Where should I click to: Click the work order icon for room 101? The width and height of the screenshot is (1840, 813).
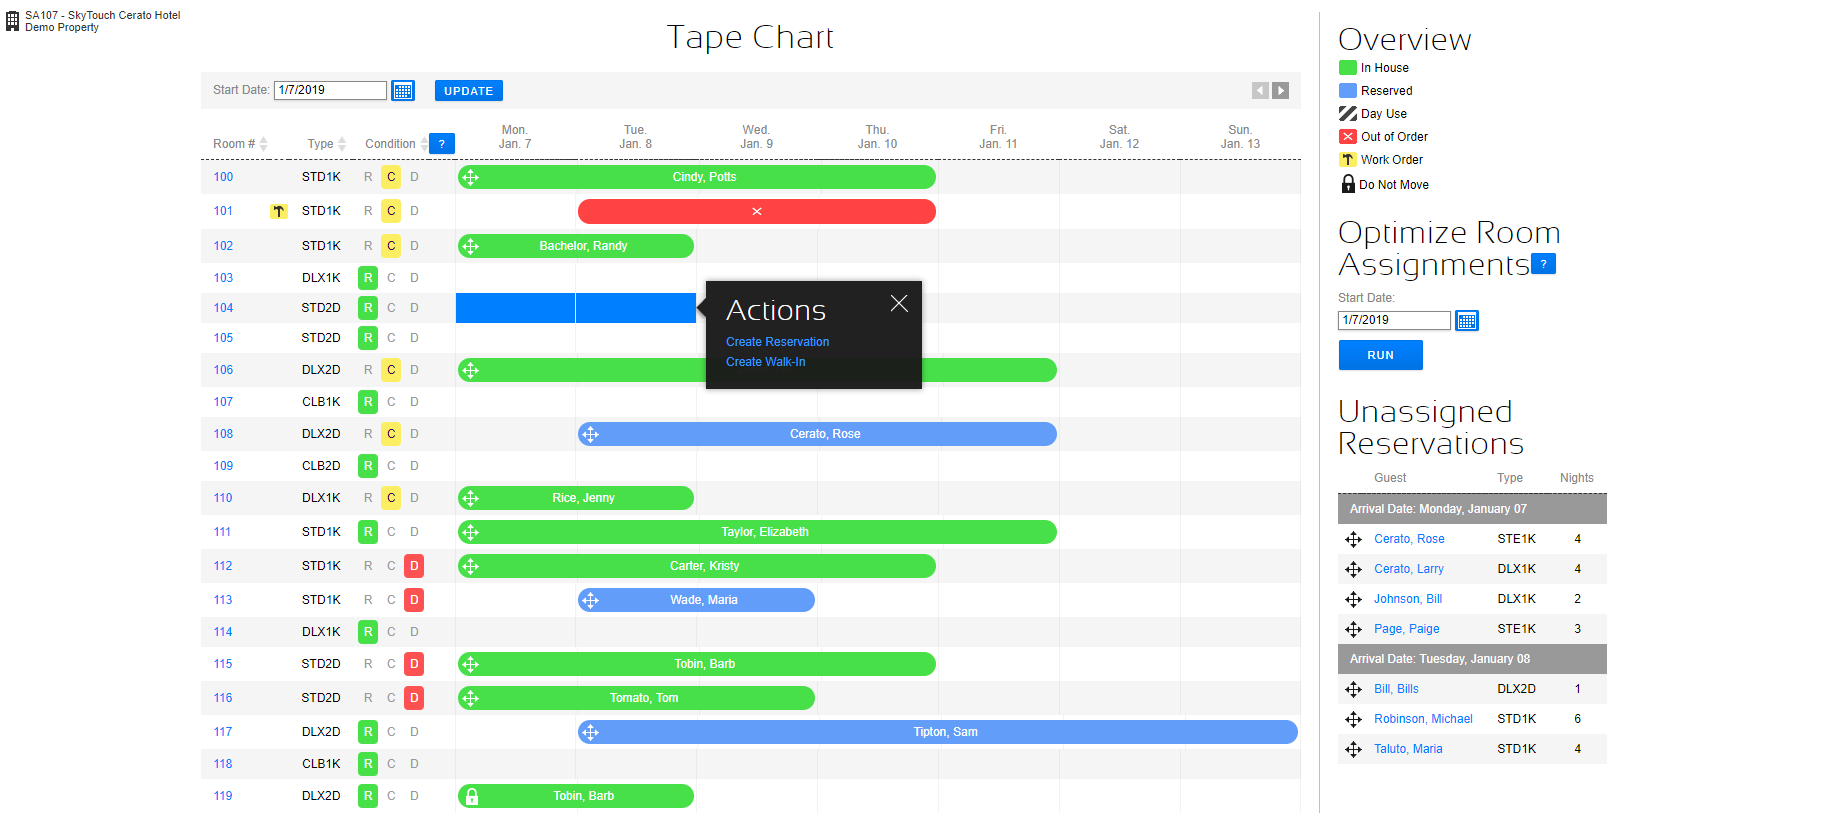pyautogui.click(x=279, y=211)
